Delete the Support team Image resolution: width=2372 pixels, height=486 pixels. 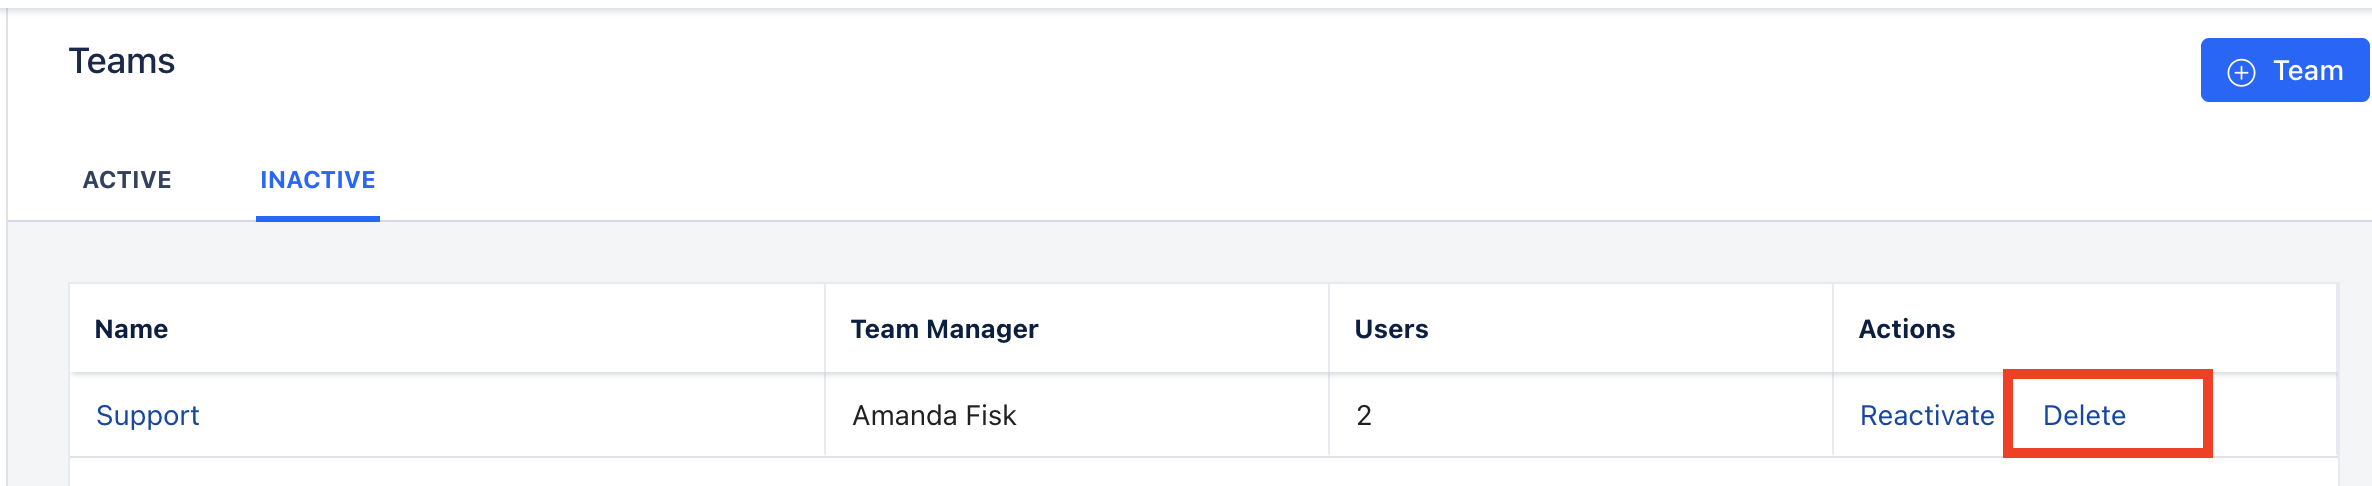[2084, 415]
